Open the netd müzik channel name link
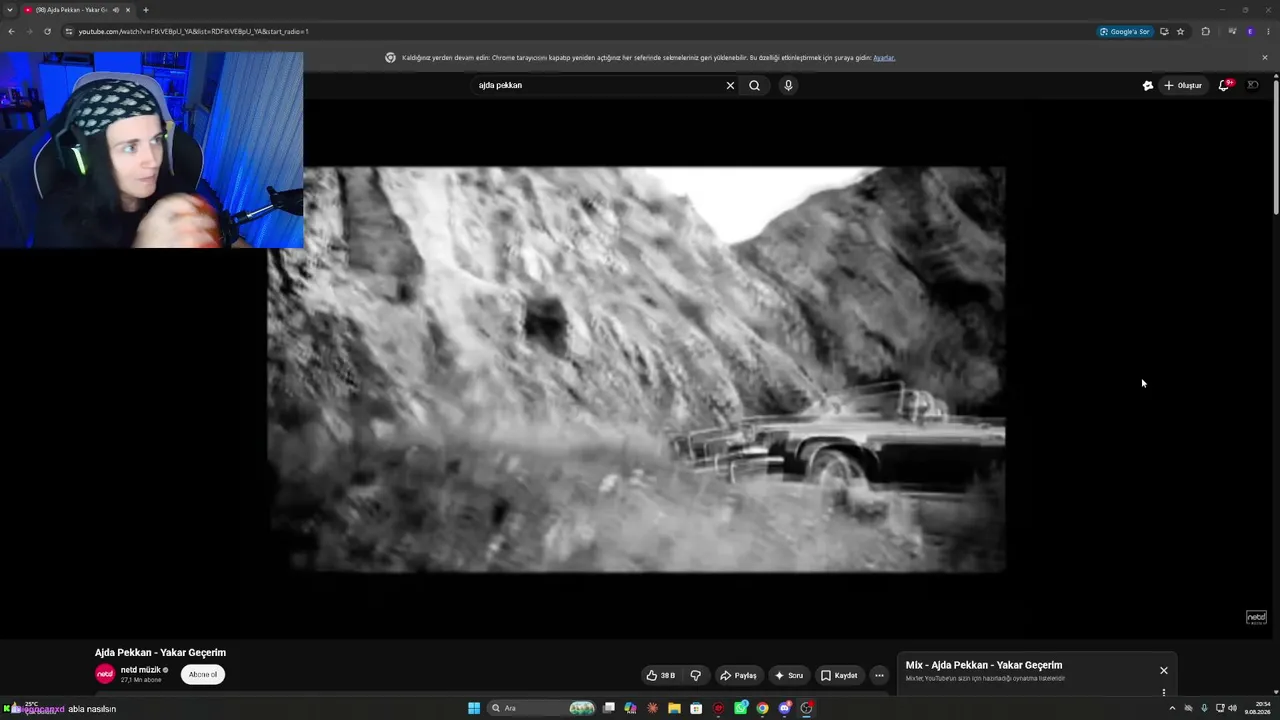Screen dimensions: 1280x720 click(140, 670)
